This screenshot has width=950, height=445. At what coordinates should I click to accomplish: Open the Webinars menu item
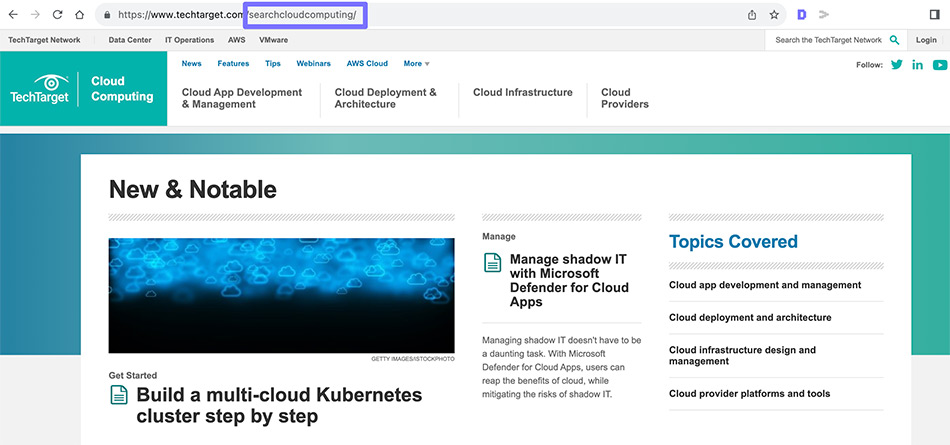[x=313, y=64]
